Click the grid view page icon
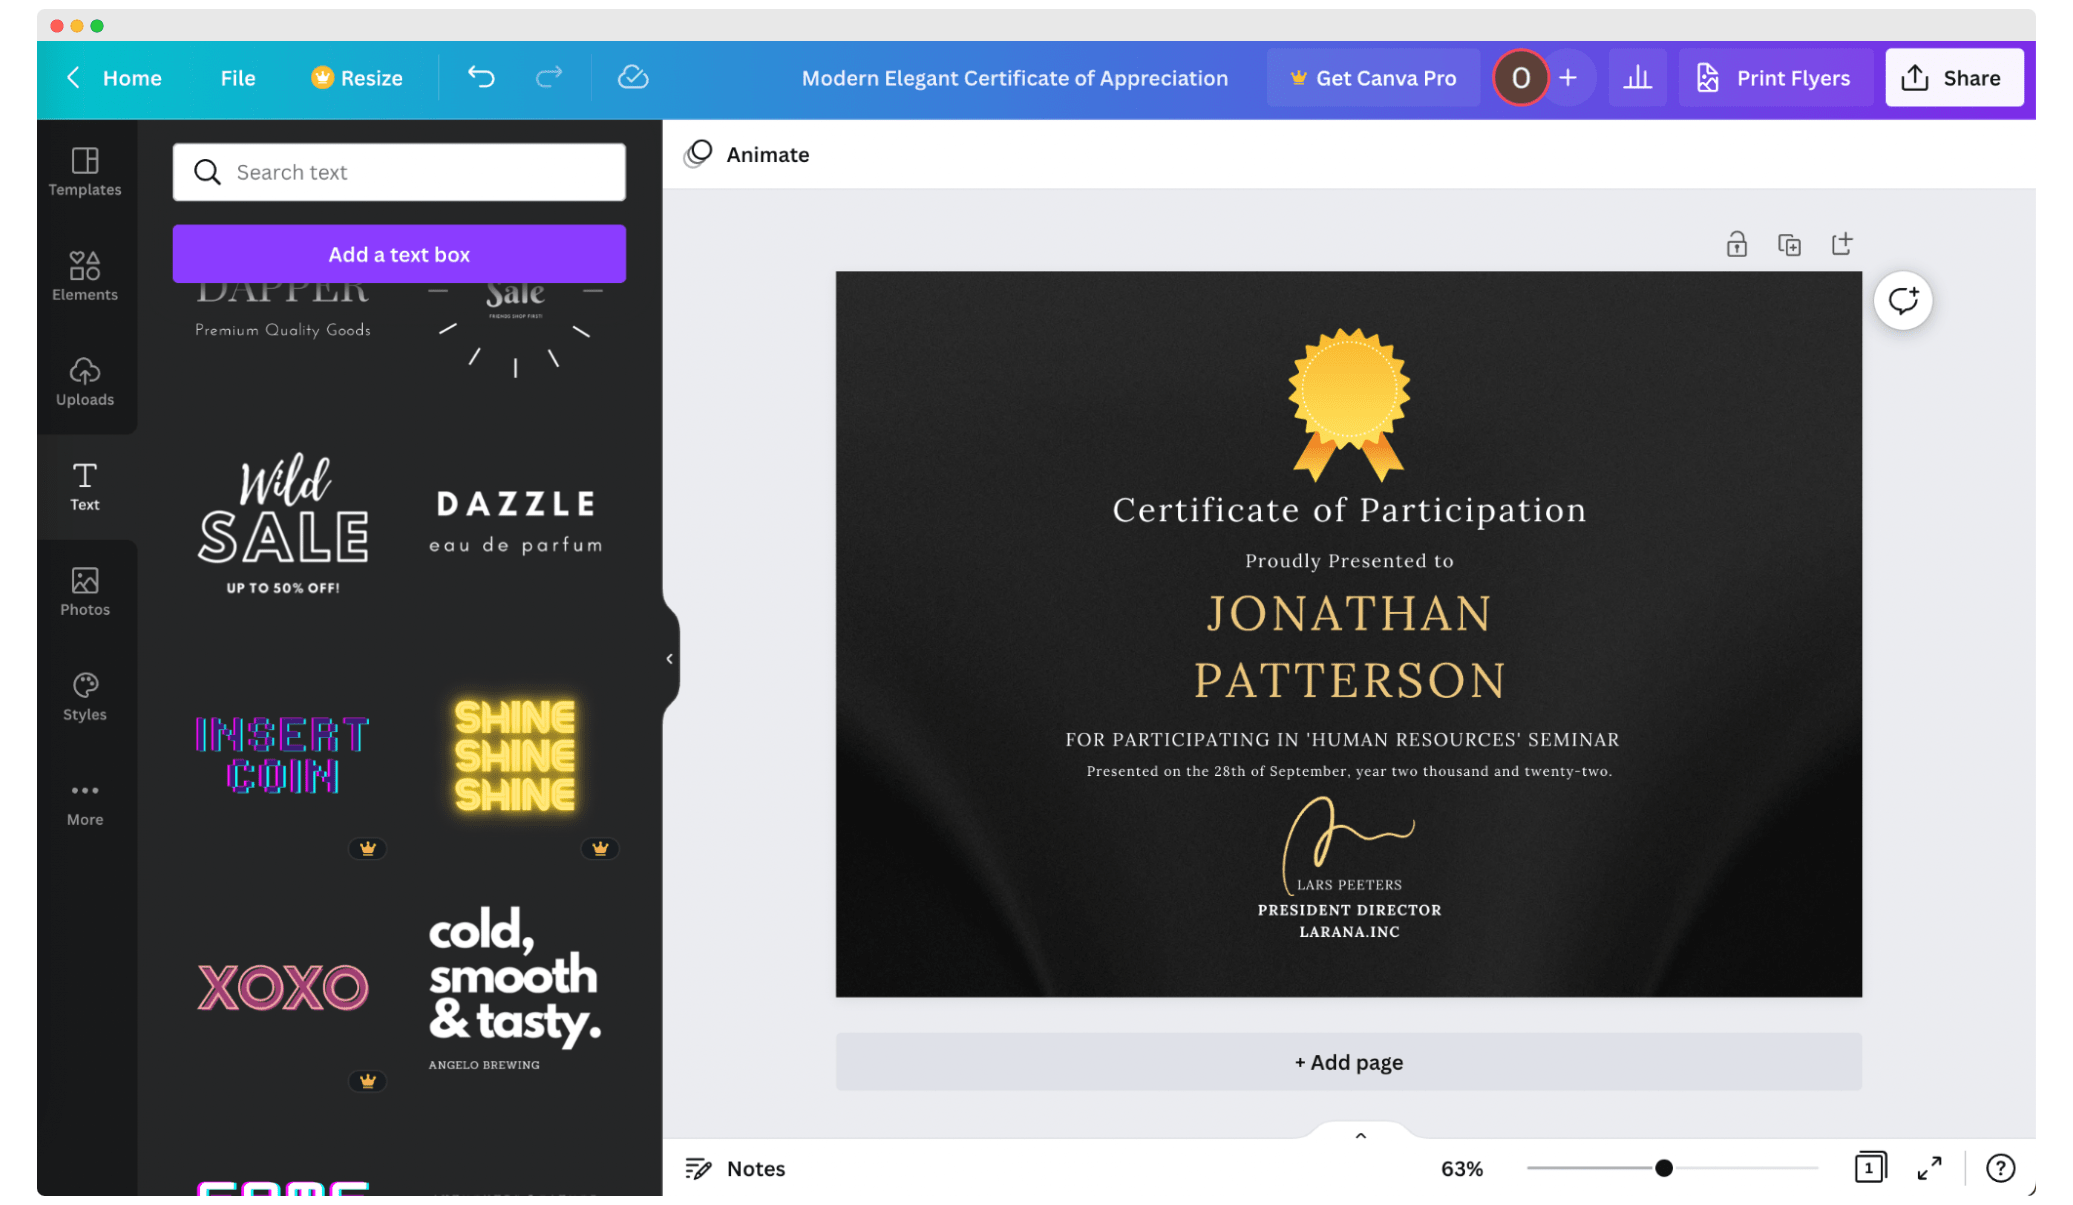This screenshot has width=2073, height=1205. pyautogui.click(x=1869, y=1167)
